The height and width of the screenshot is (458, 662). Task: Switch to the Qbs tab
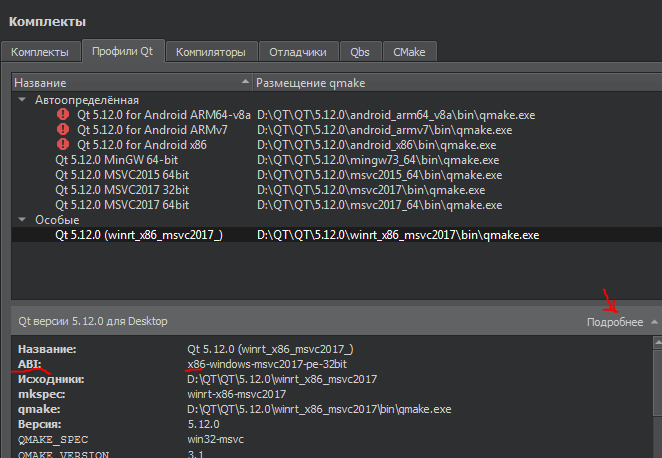360,51
